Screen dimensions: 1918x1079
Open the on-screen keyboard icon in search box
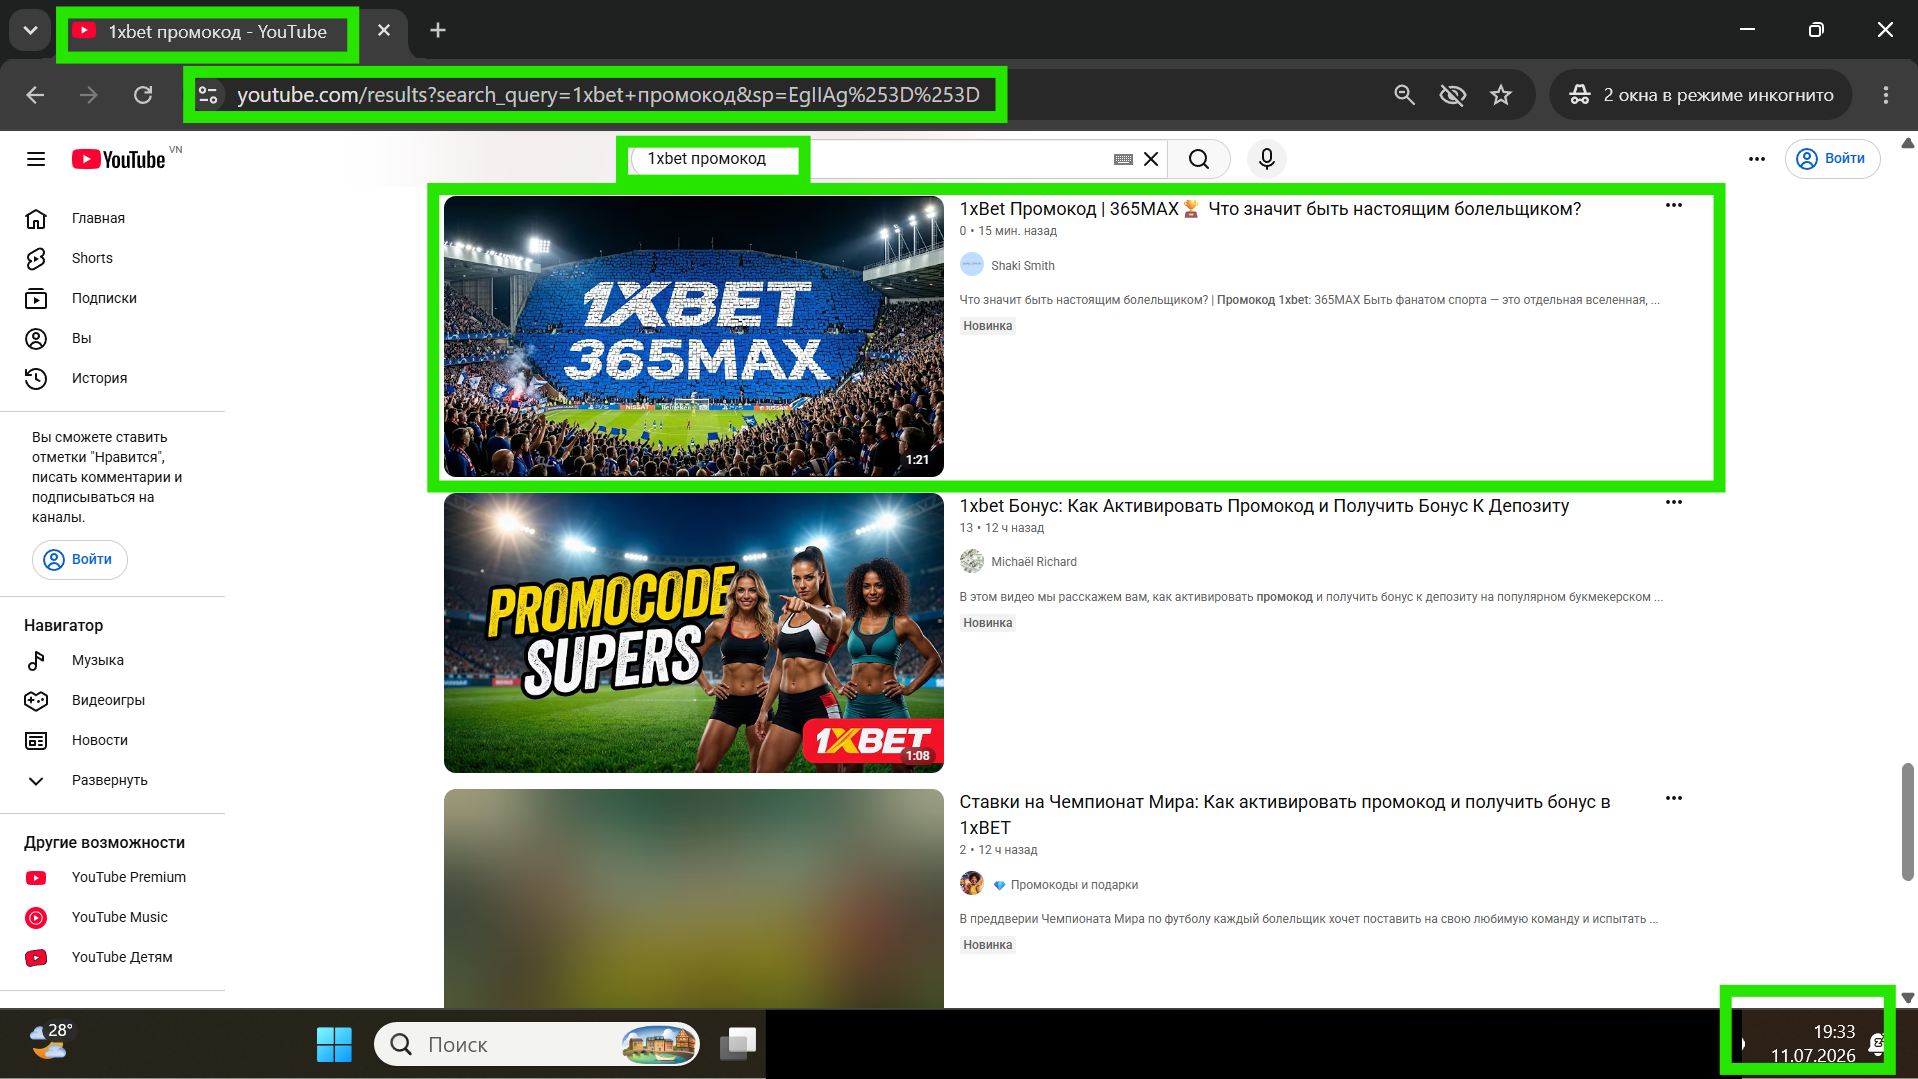click(1123, 159)
